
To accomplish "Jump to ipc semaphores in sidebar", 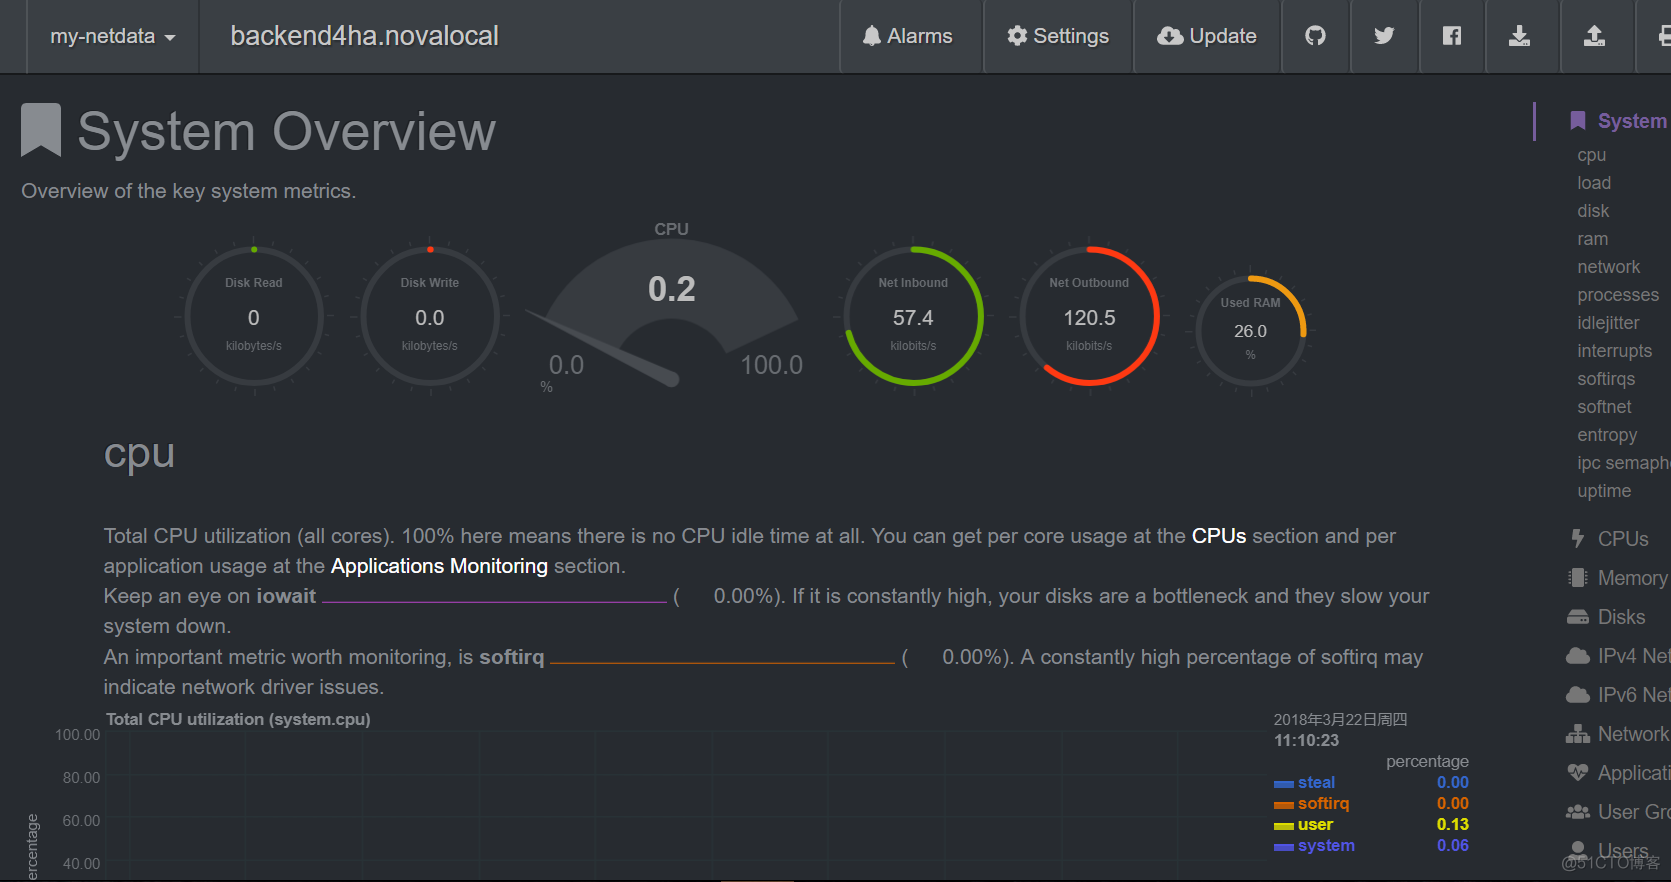I will click(1623, 463).
